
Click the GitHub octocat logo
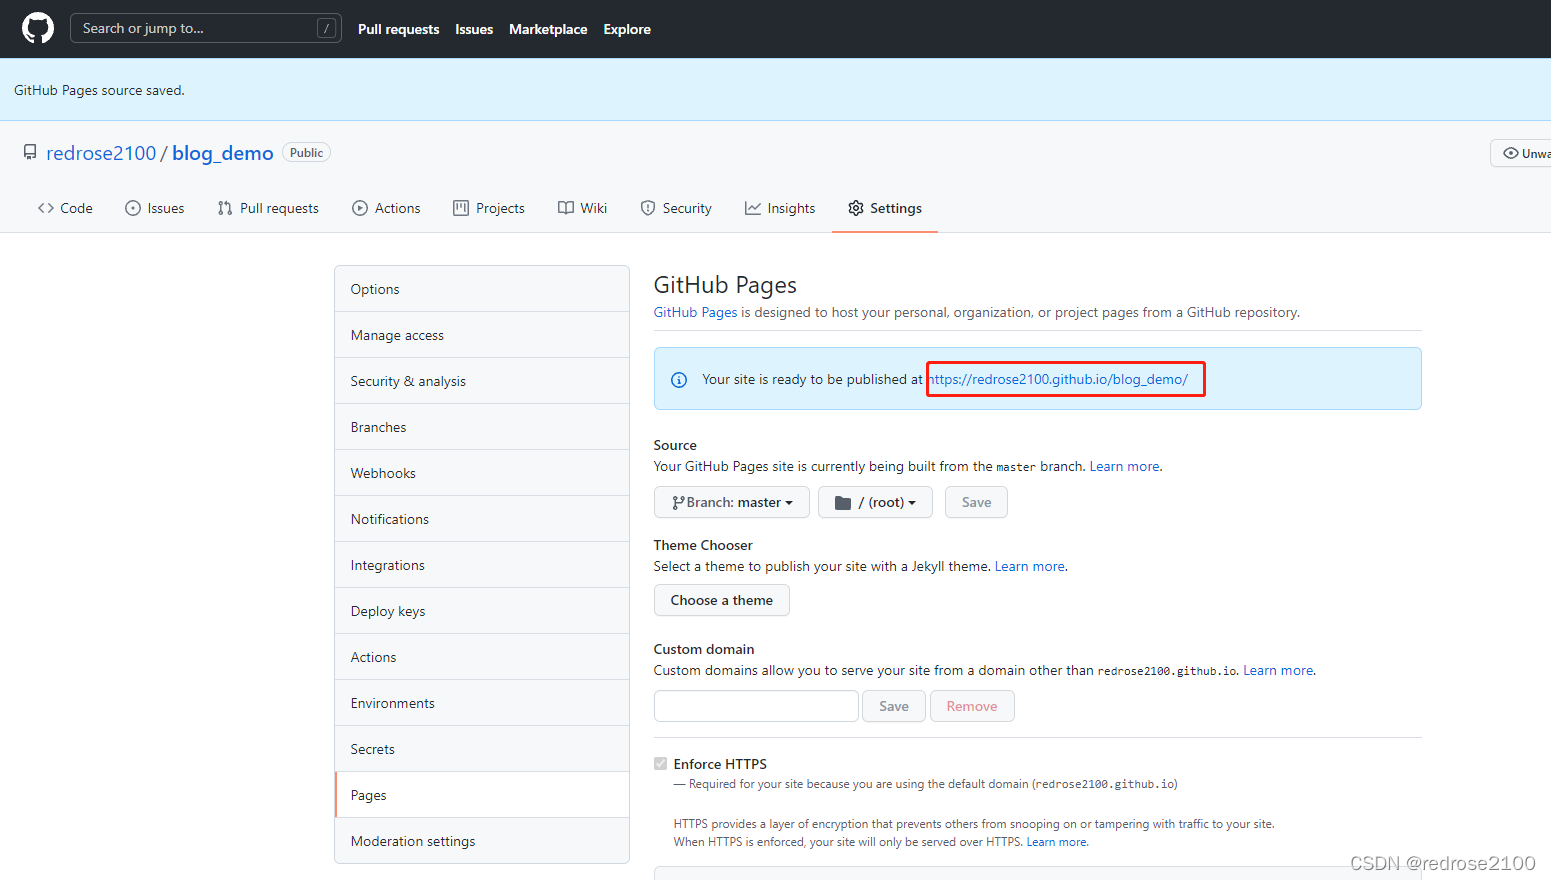[38, 28]
